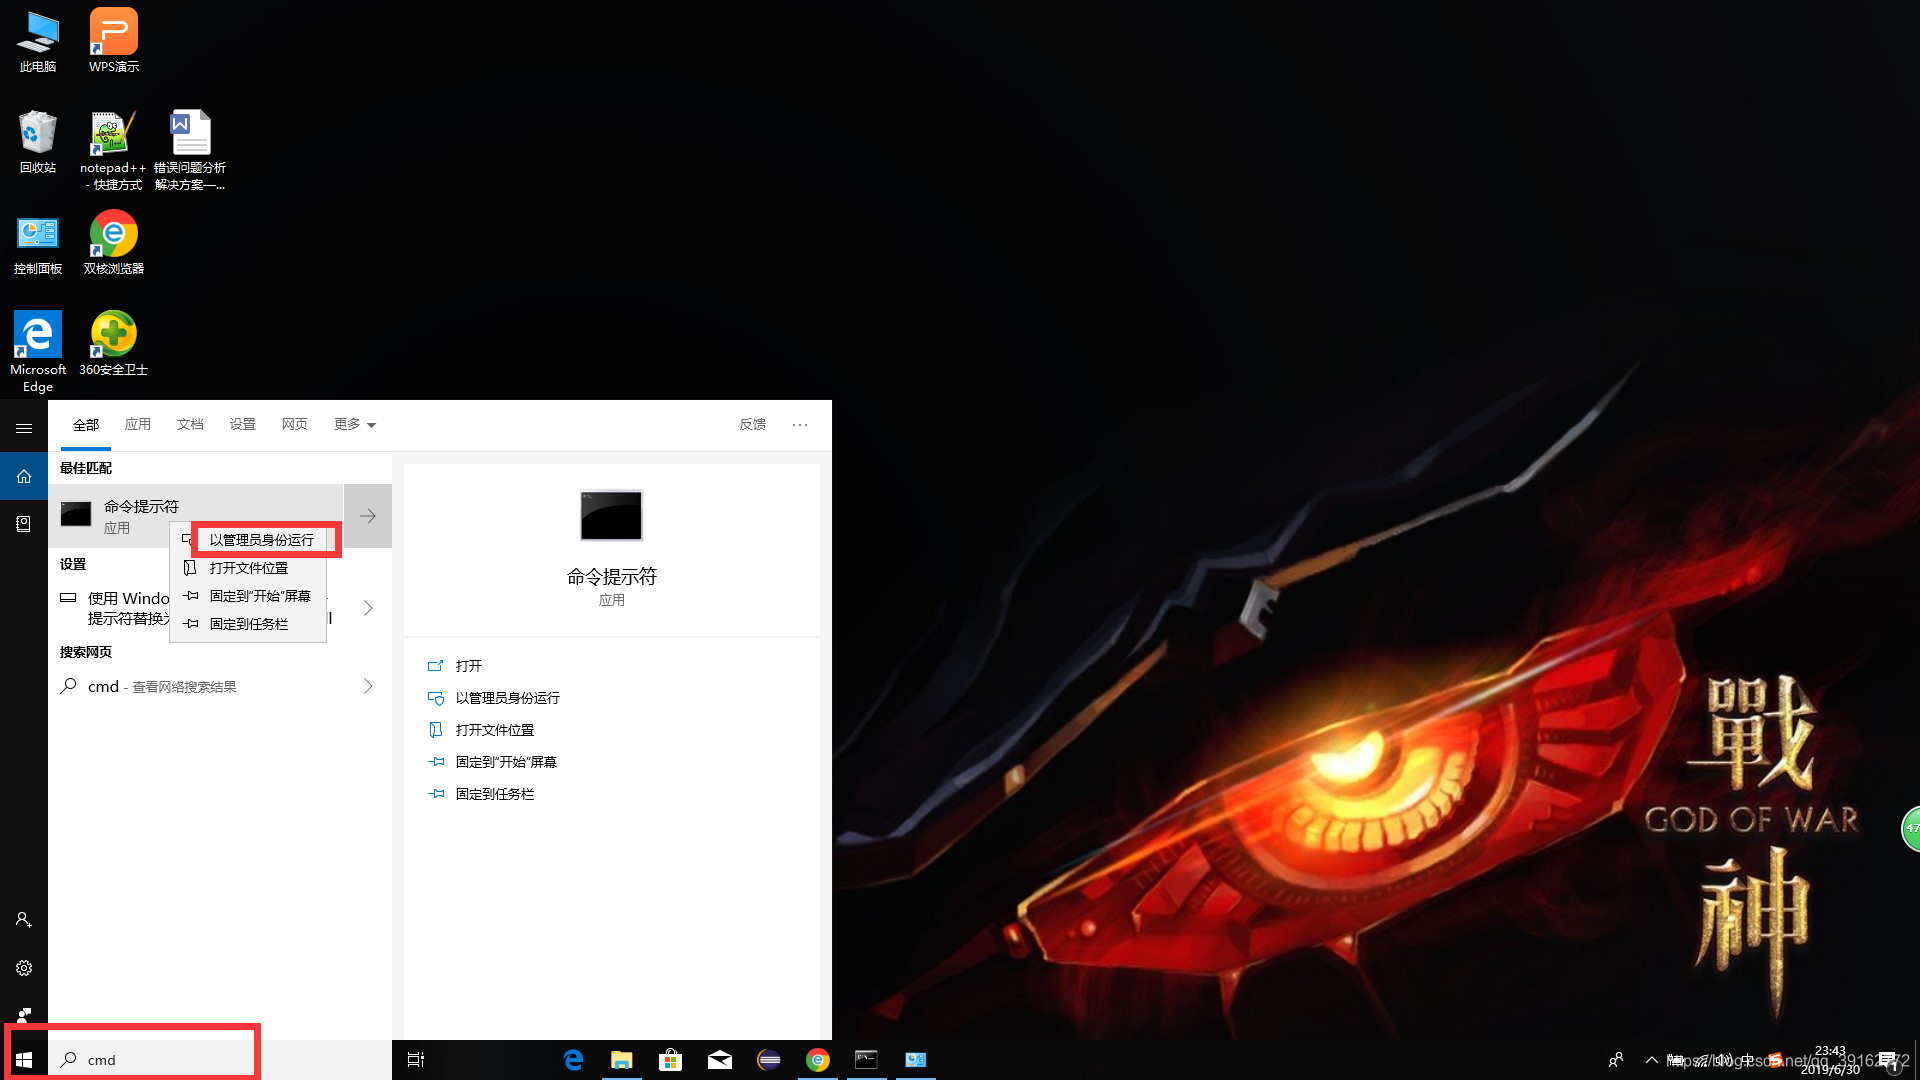This screenshot has height=1080, width=1920.
Task: Click the Mail icon in taskbar
Action: [x=720, y=1060]
